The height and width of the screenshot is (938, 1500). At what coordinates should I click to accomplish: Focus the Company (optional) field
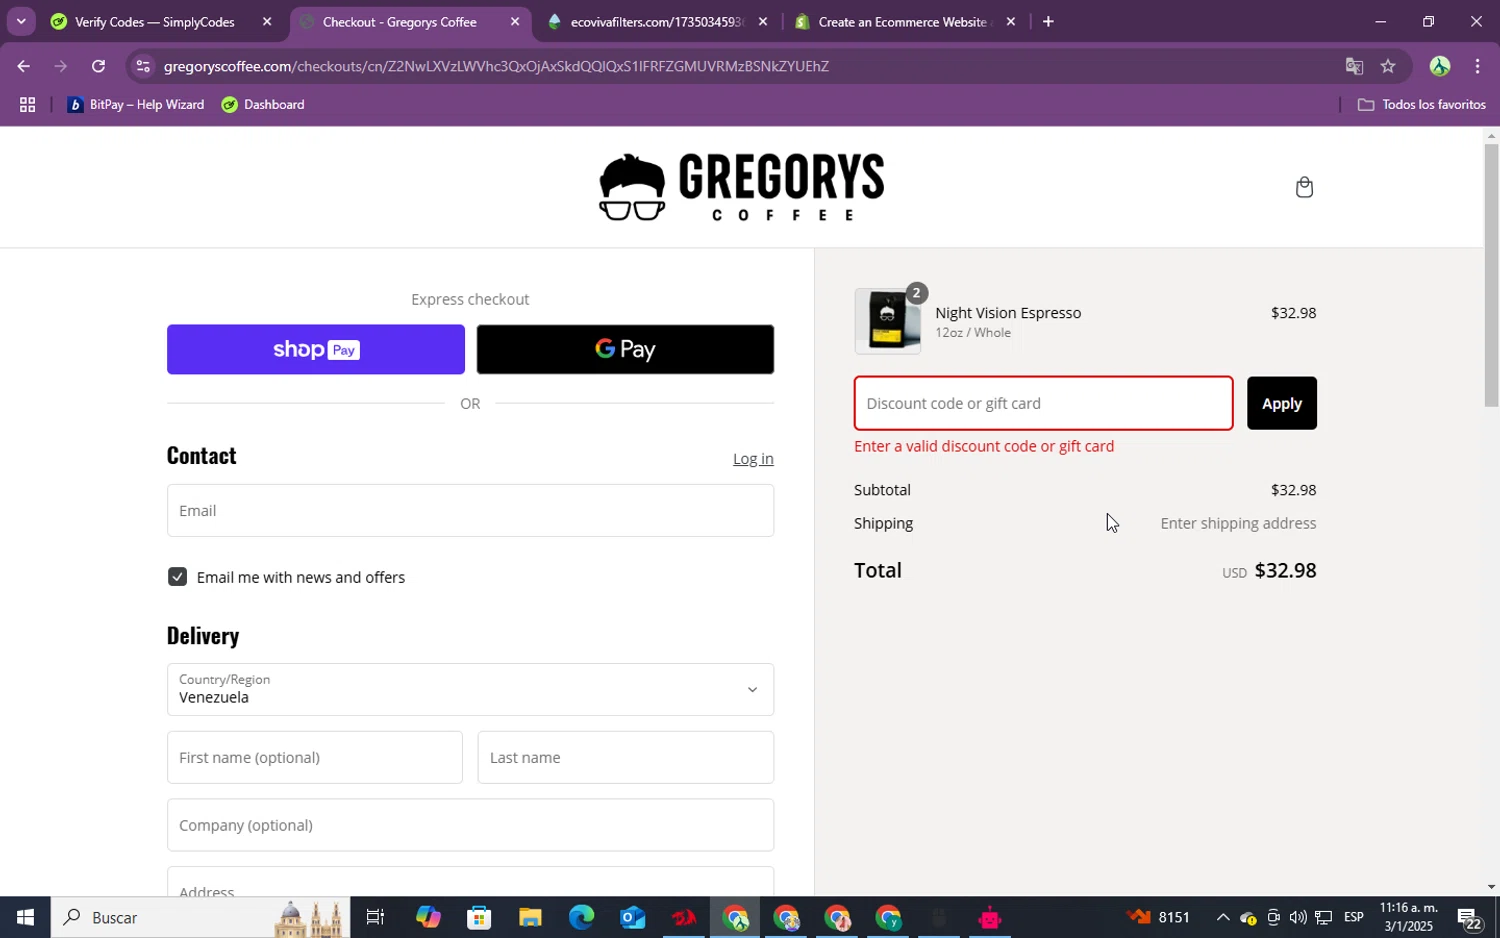(470, 825)
